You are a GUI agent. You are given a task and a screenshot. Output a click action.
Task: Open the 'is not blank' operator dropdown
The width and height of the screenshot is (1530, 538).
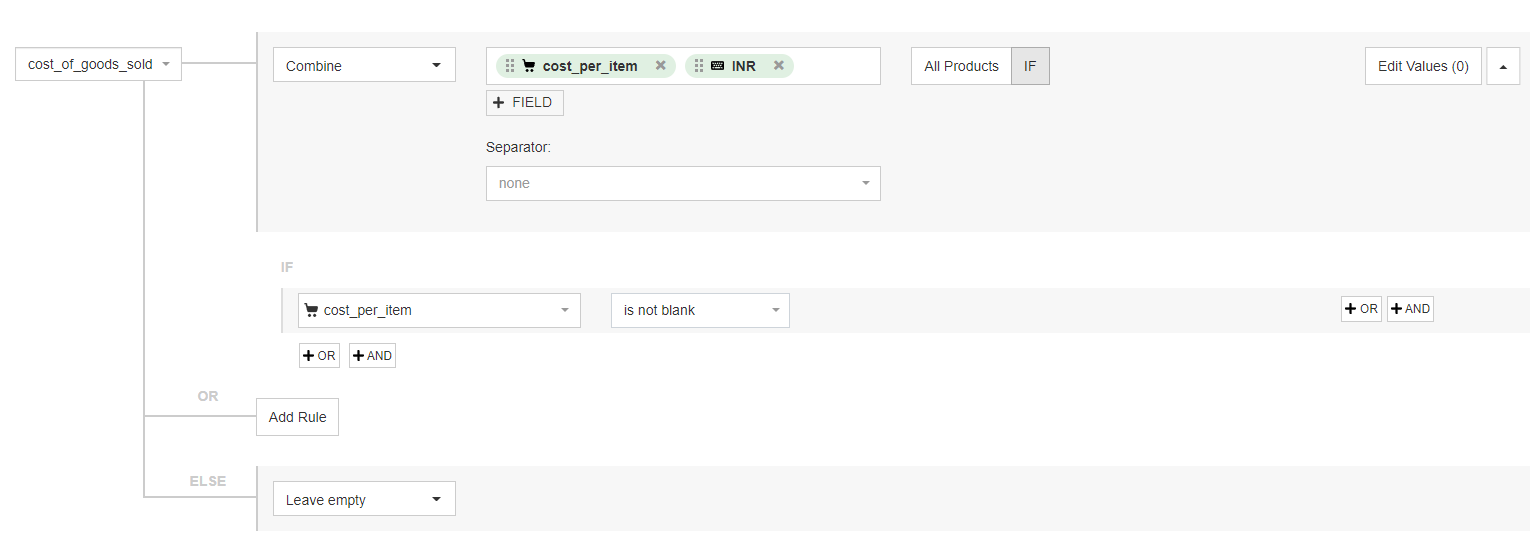pos(700,310)
